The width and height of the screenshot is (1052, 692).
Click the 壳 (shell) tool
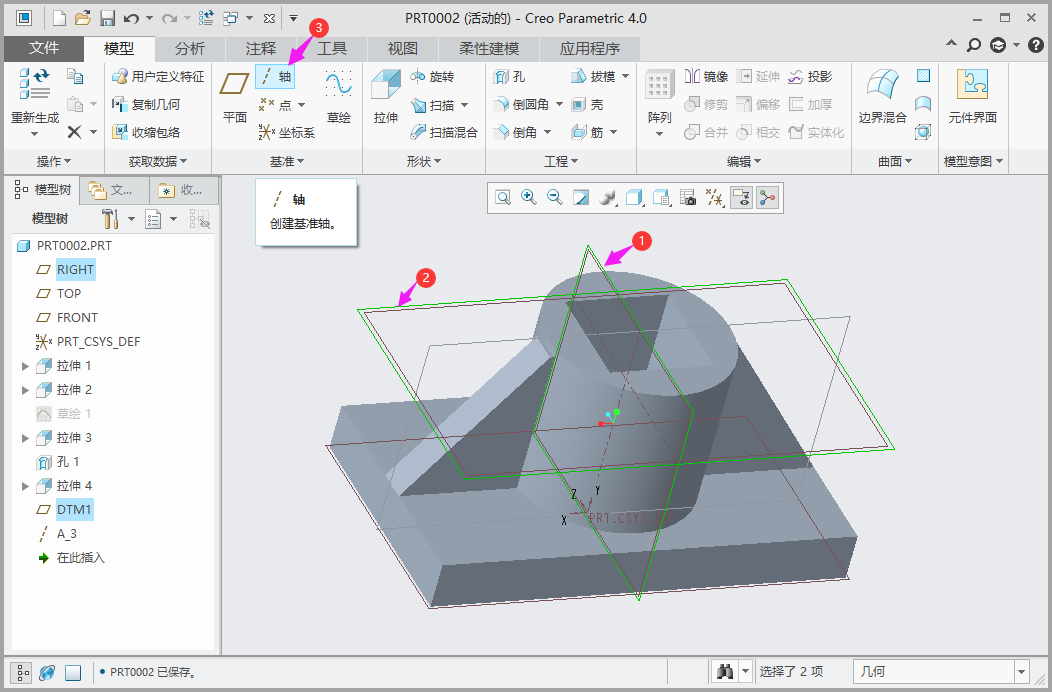point(587,105)
